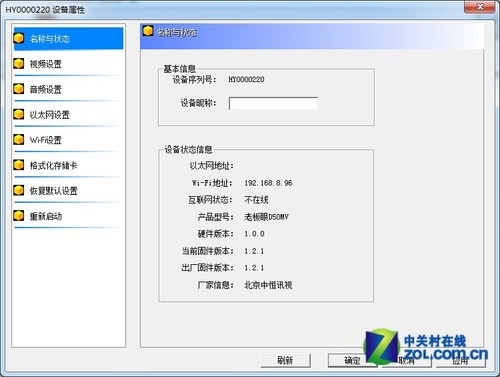The image size is (500, 377).
Task: Click the cube icon beside 名称与状态 in sidebar
Action: [19, 38]
